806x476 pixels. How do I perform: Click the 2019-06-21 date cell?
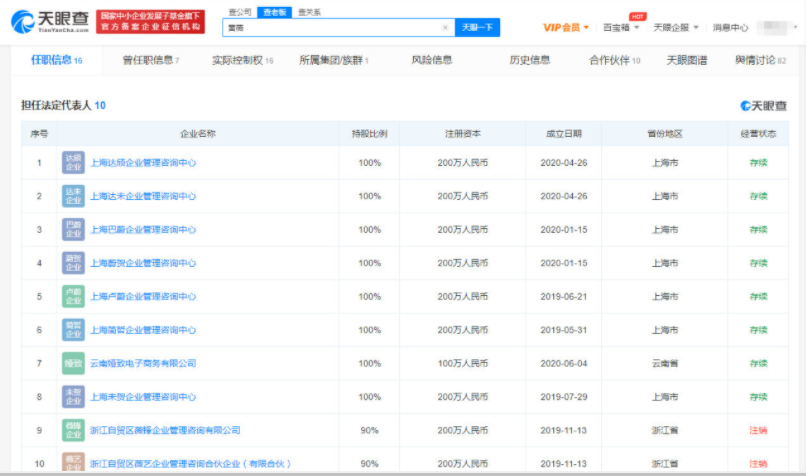pos(563,297)
